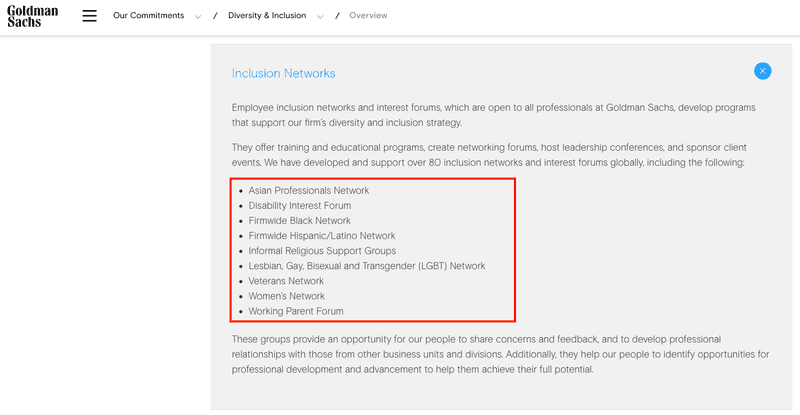Click the Goldman Sachs logo
800x415 pixels.
point(33,16)
